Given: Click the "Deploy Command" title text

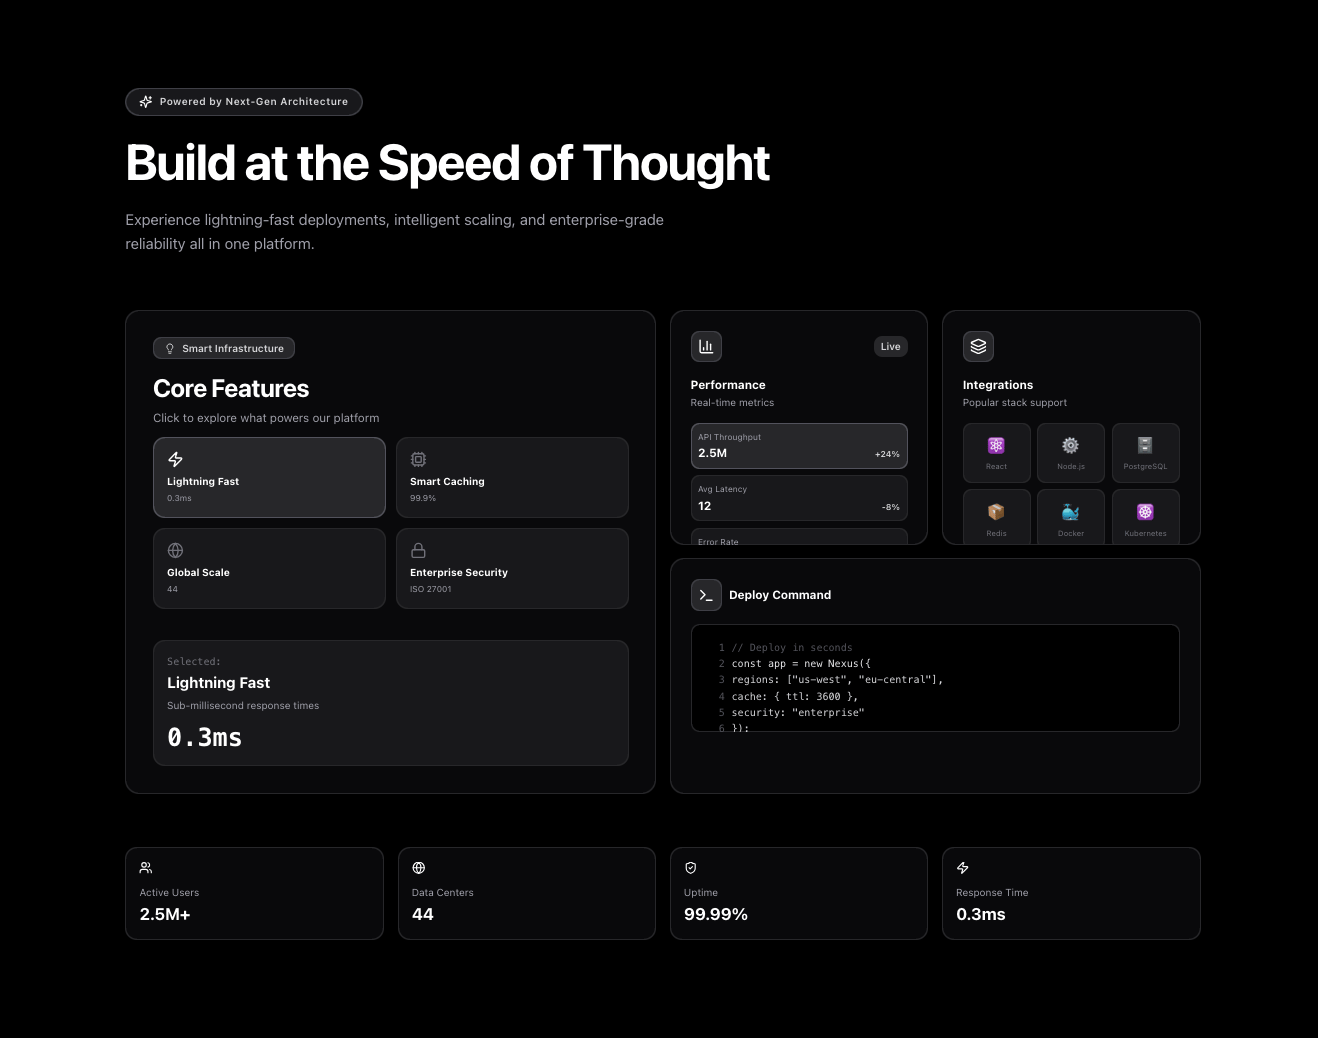Looking at the screenshot, I should click(x=780, y=595).
